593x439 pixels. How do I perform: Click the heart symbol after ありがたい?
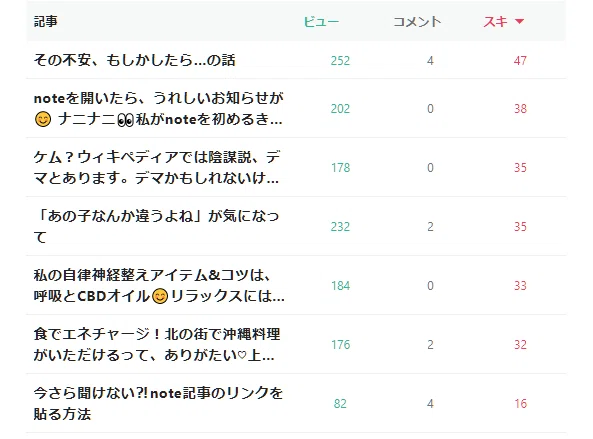pos(242,355)
